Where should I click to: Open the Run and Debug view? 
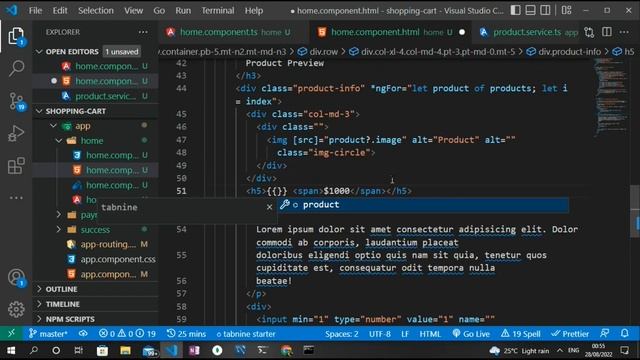16,133
